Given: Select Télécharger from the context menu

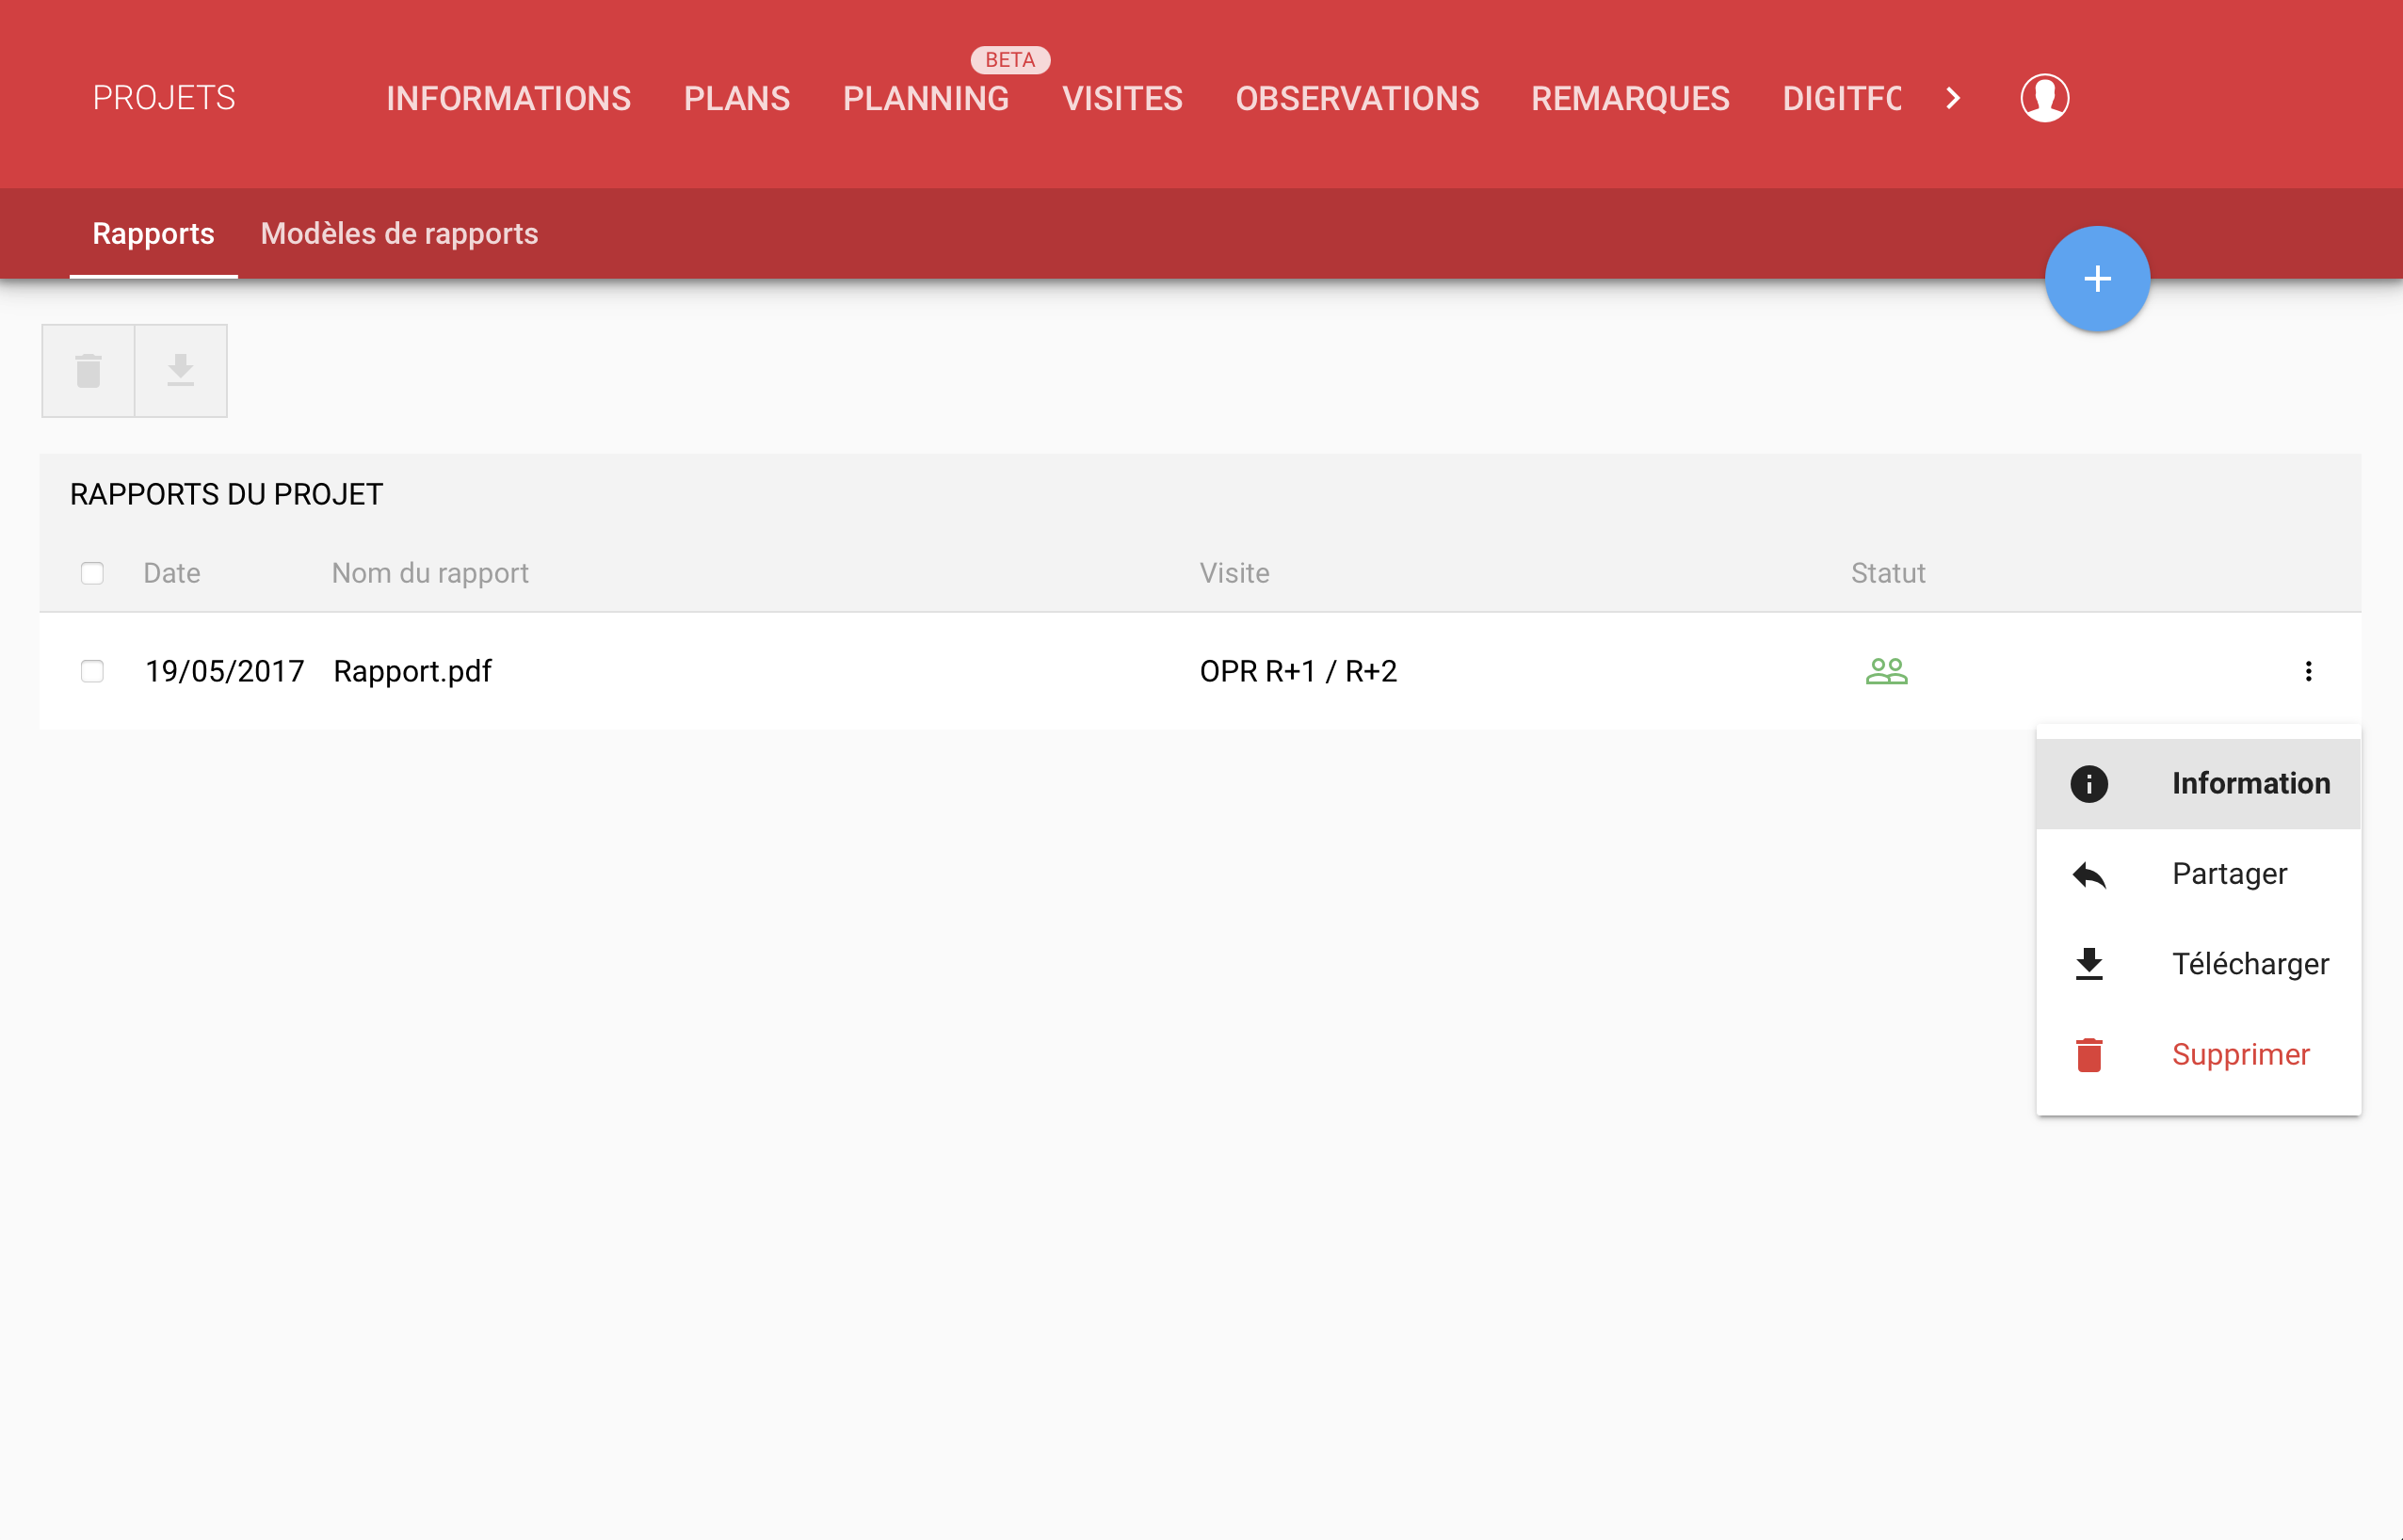Looking at the screenshot, I should point(2198,965).
